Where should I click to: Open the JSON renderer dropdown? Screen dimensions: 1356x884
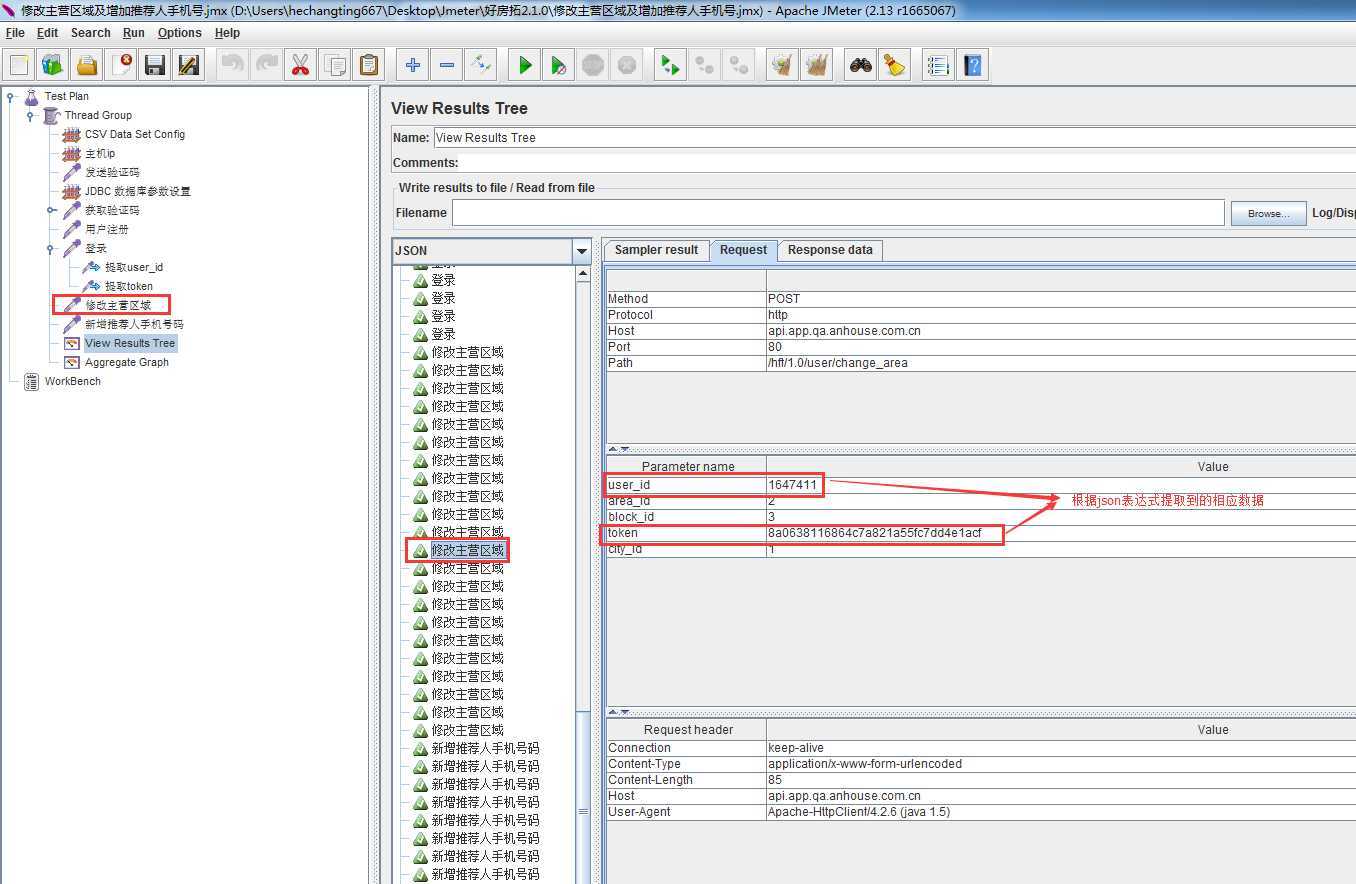(582, 251)
